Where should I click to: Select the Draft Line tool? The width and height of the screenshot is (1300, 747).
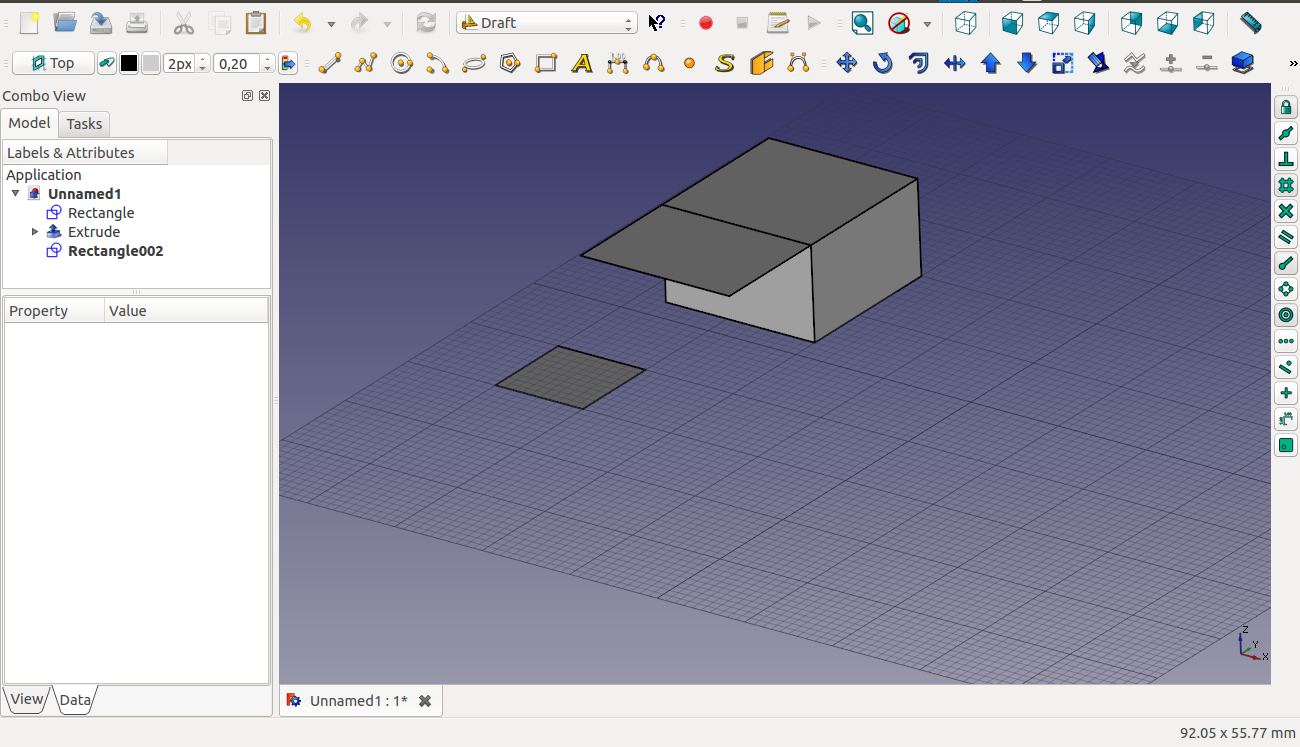tap(330, 64)
